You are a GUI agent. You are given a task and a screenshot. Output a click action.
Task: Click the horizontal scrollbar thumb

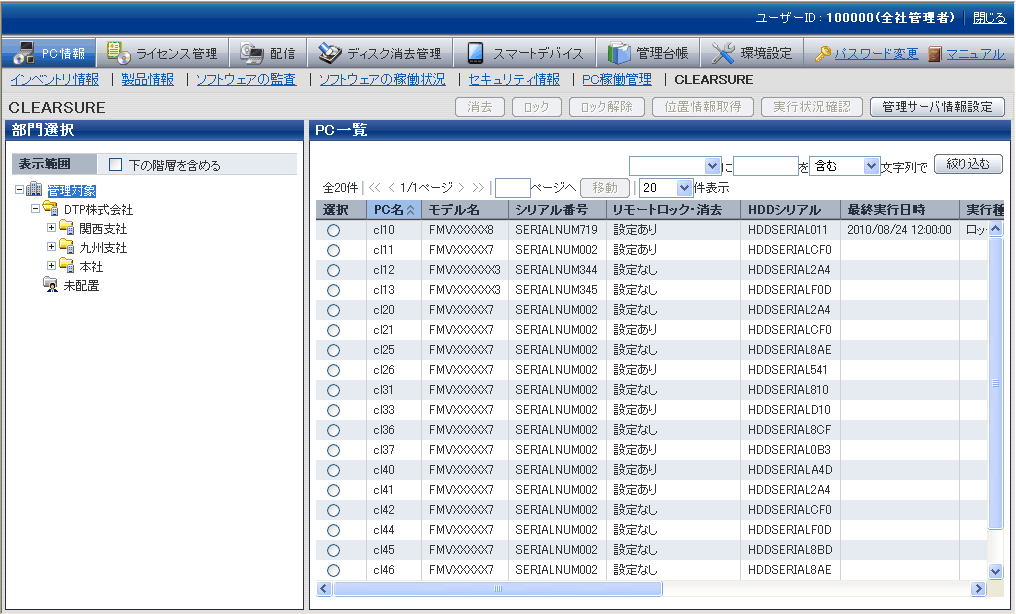[x=497, y=589]
